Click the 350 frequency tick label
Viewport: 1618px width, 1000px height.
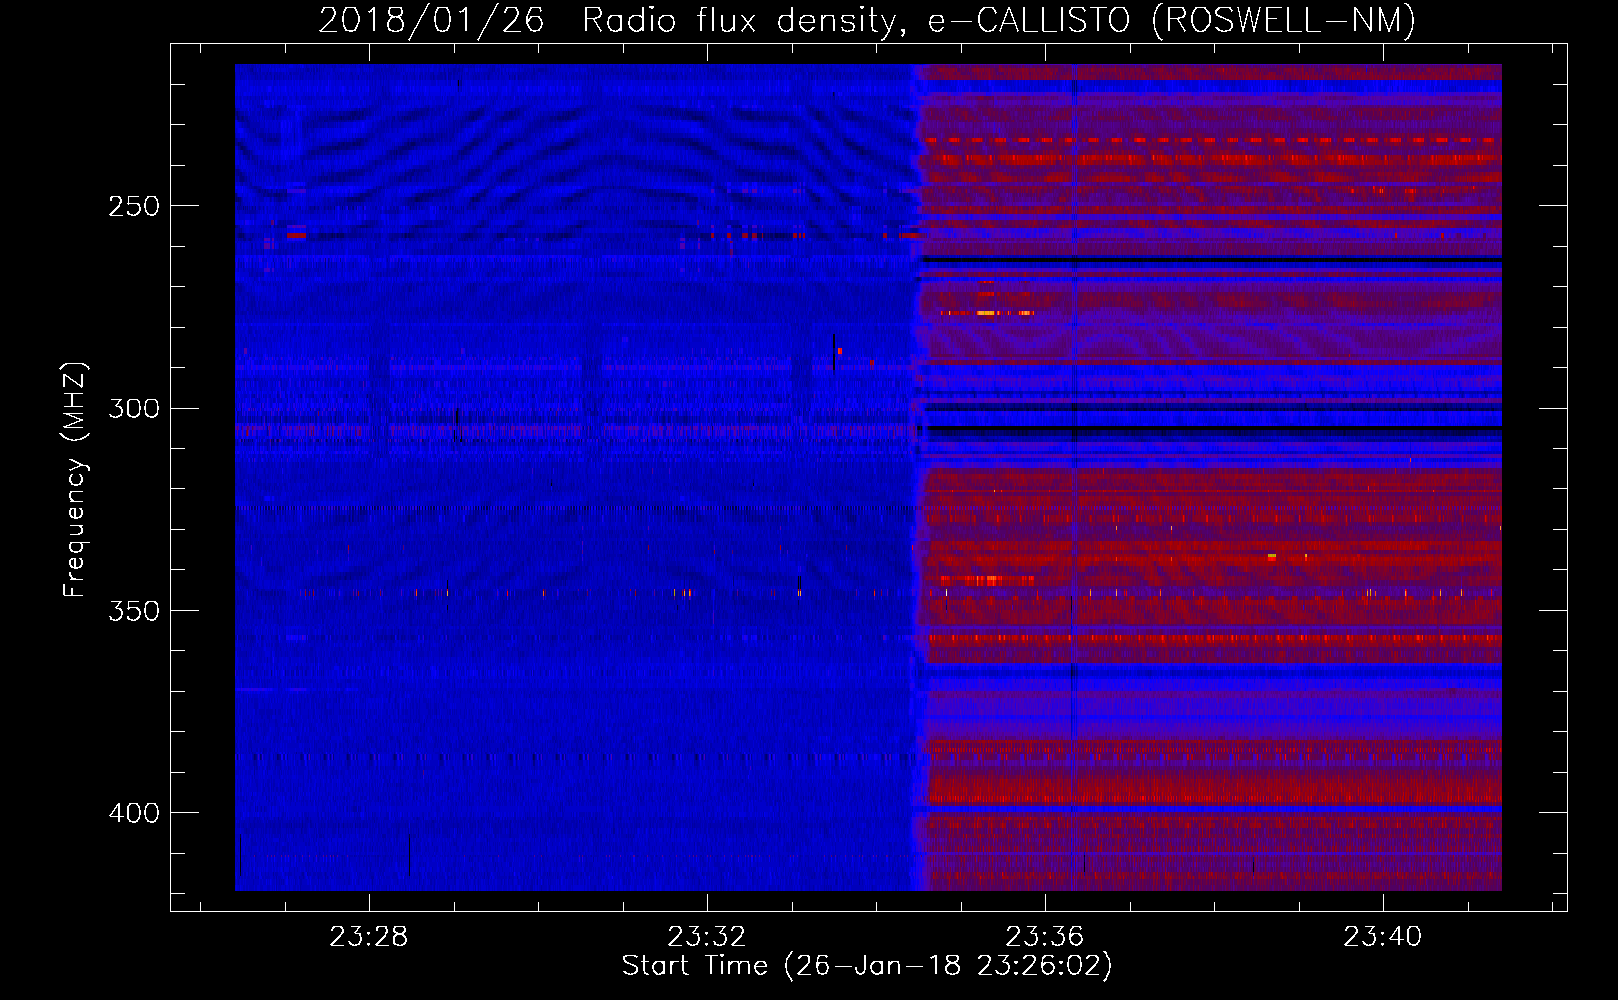(134, 611)
